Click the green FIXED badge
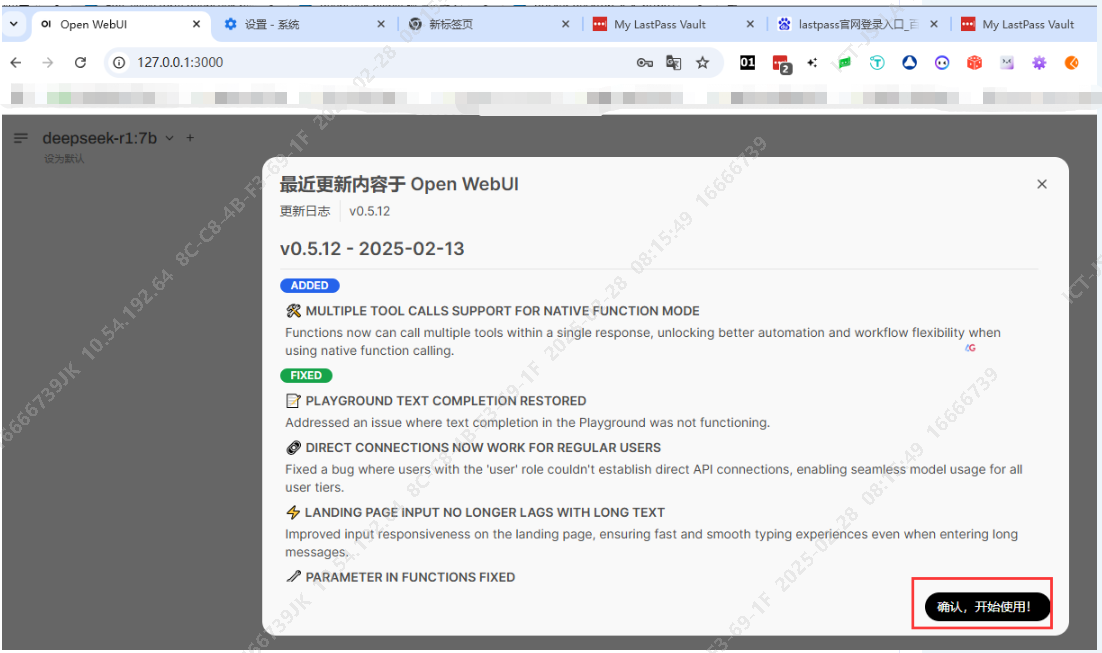 coord(306,375)
